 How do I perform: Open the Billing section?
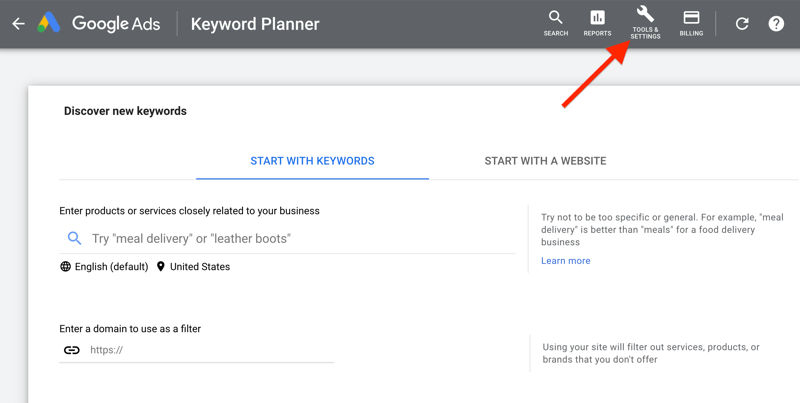pyautogui.click(x=691, y=23)
